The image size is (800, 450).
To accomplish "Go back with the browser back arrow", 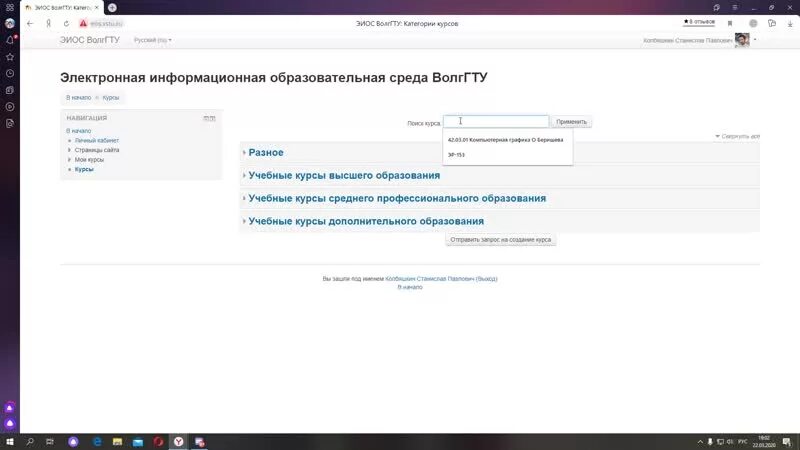I will coord(30,23).
